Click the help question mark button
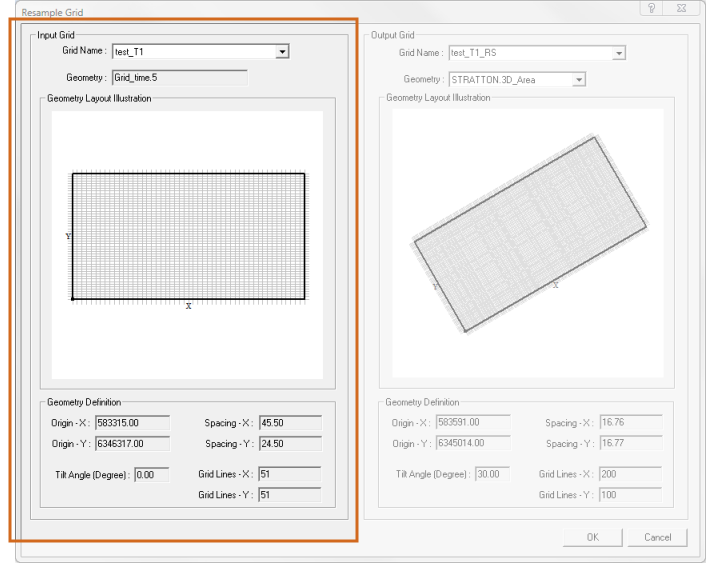 (651, 8)
